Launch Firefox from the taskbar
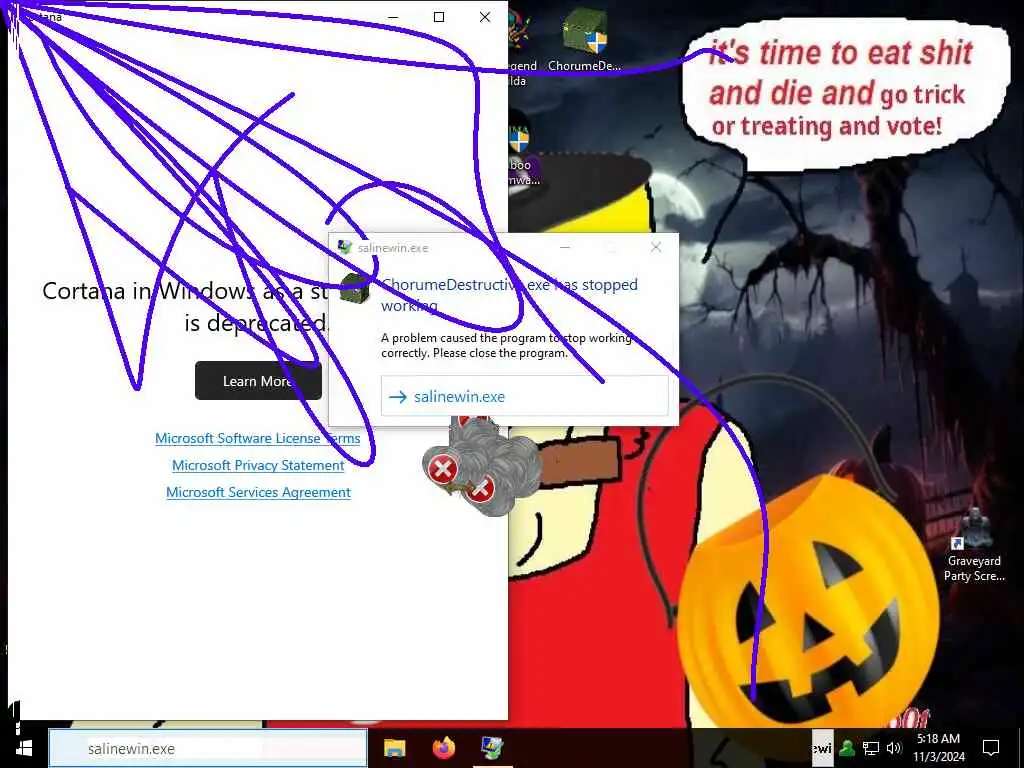The height and width of the screenshot is (768, 1024). [444, 748]
